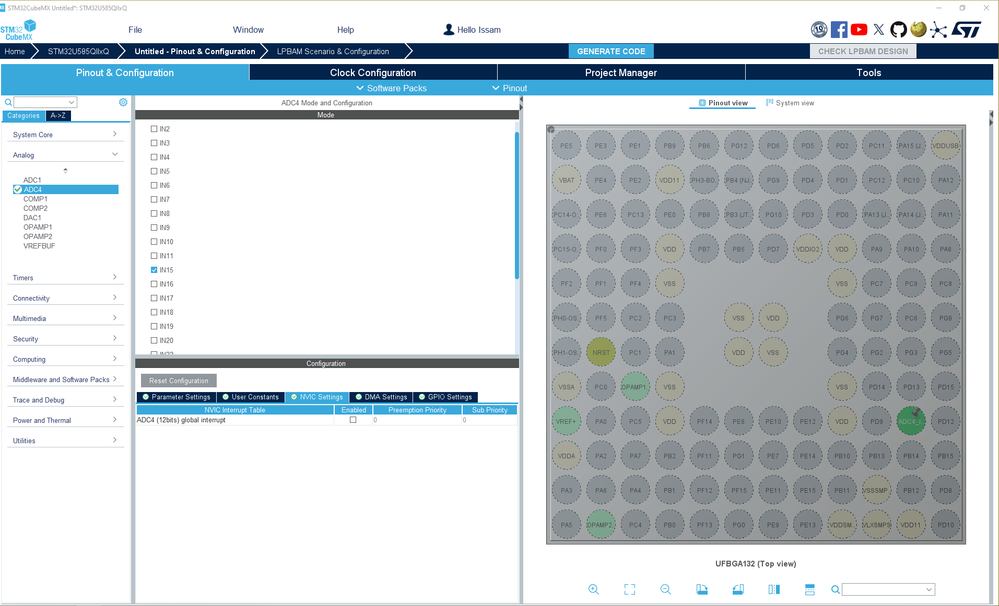Select the green ADC4 pin on chip

tap(910, 421)
